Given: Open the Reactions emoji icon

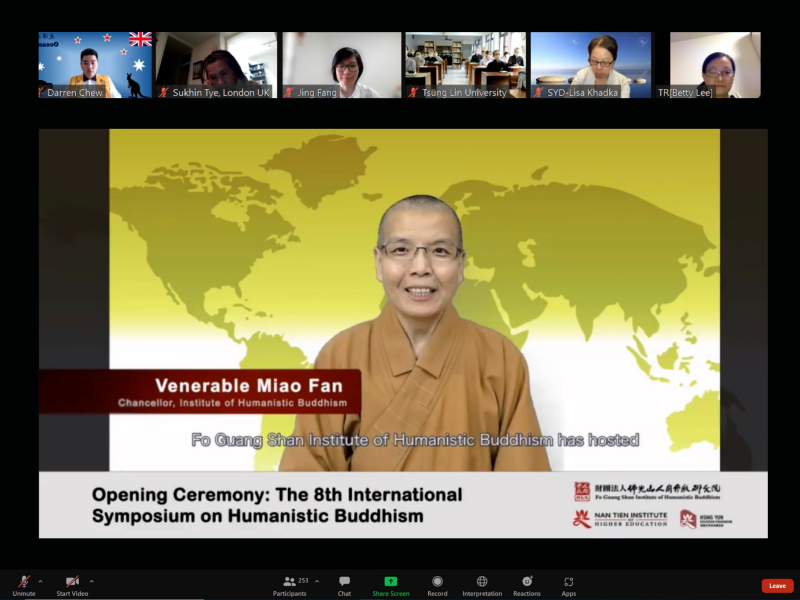Looking at the screenshot, I should coord(527,581).
